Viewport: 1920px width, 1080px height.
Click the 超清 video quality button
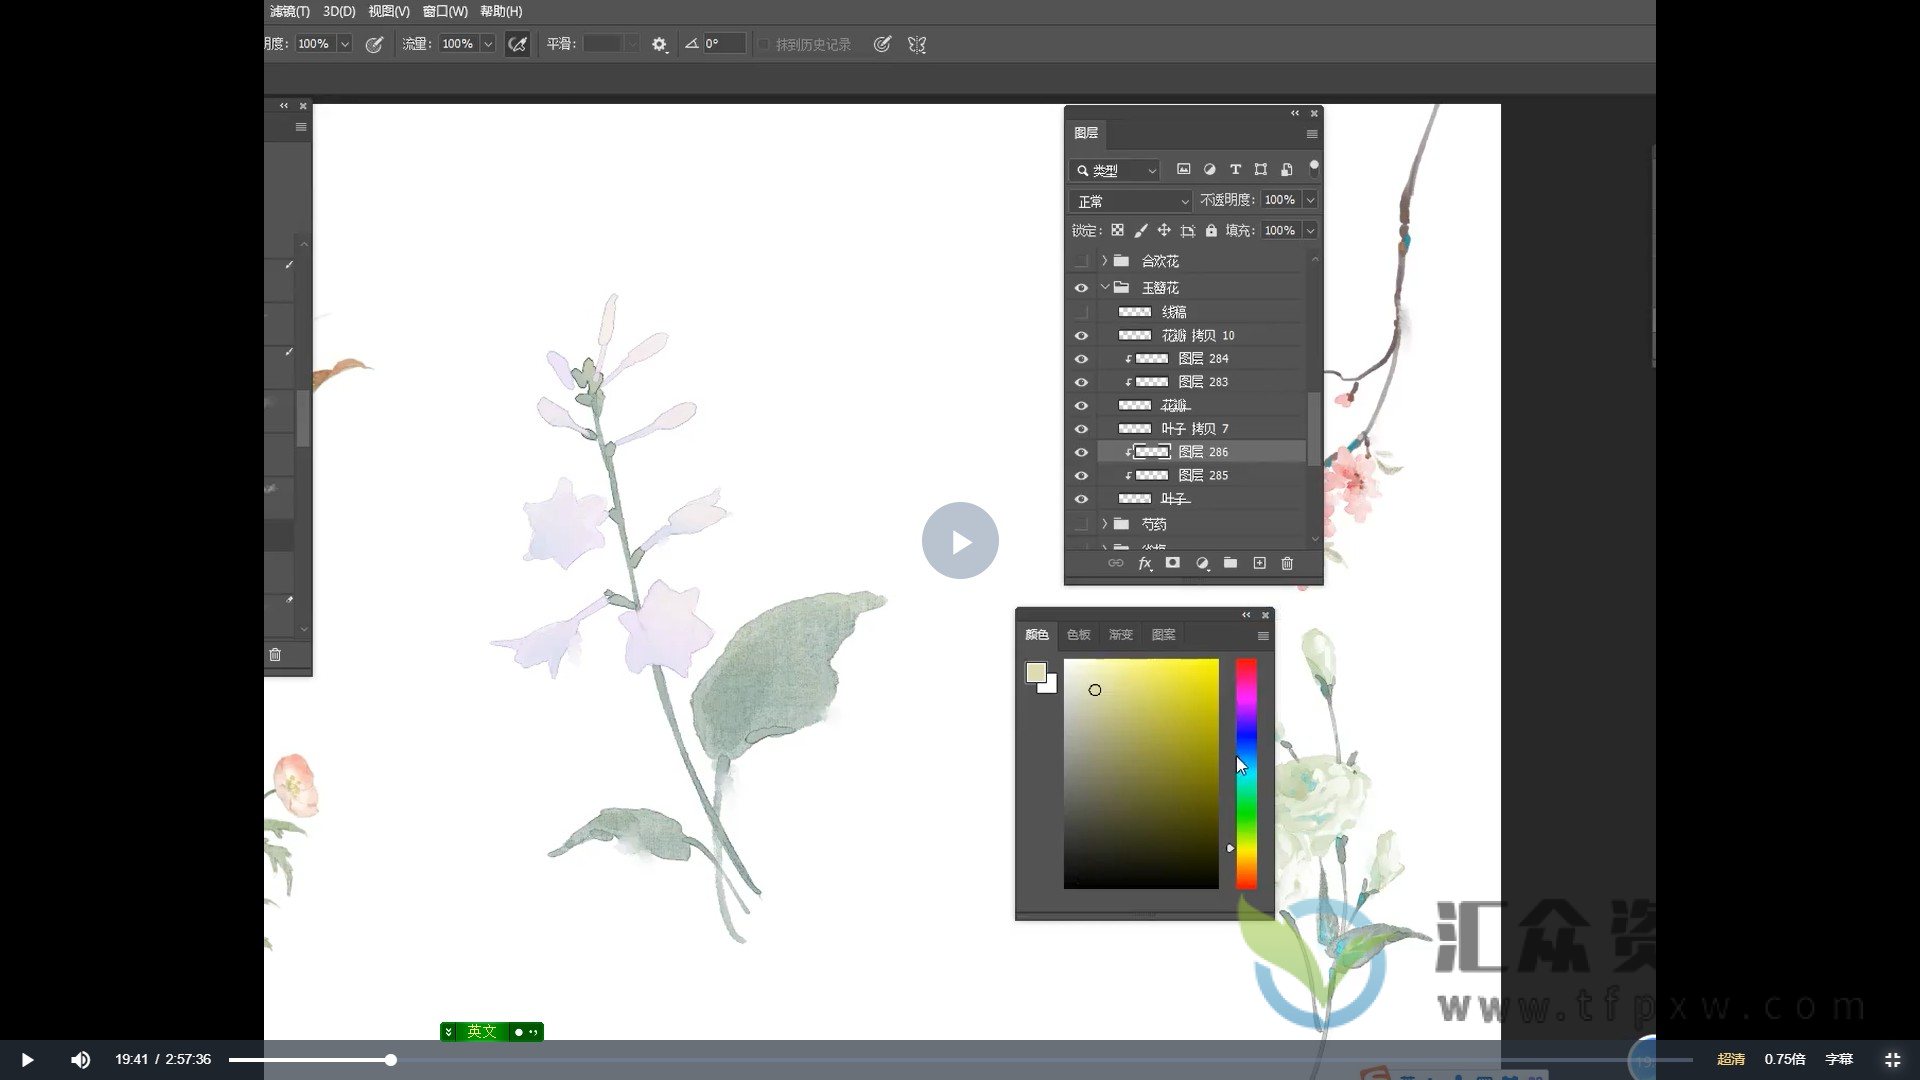tap(1731, 1059)
